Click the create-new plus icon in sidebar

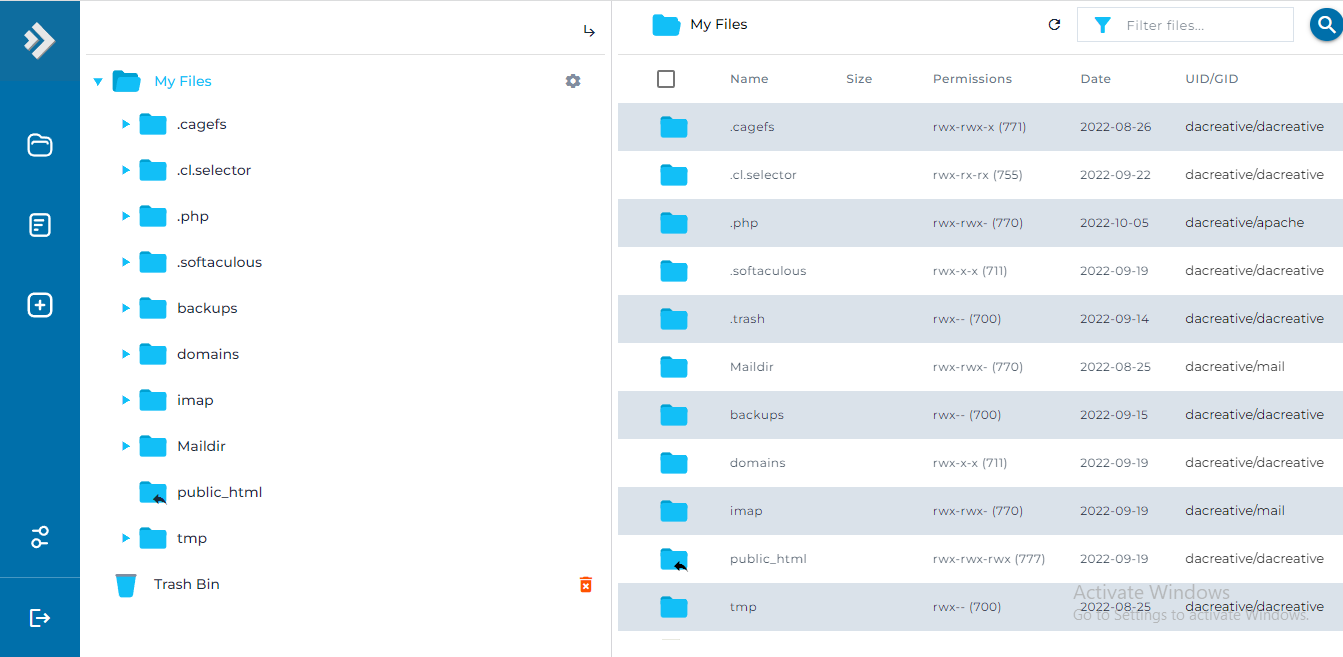click(40, 305)
